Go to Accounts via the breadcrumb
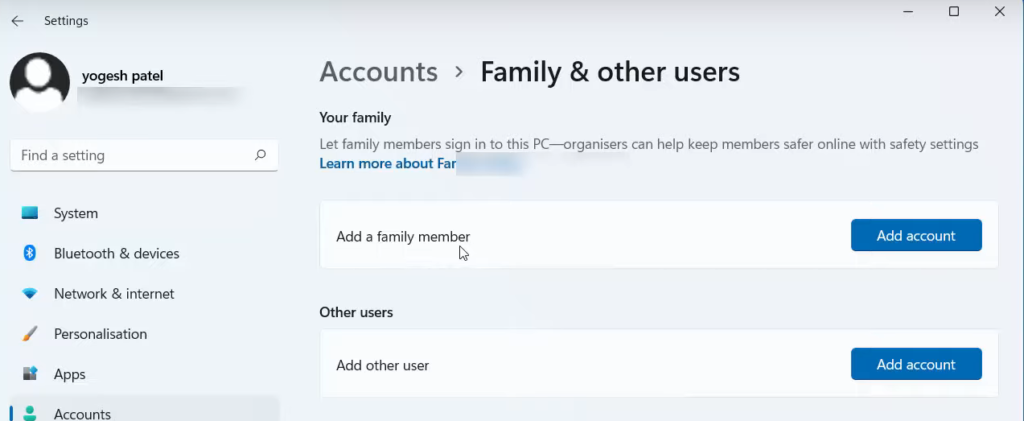Screen dimensions: 1024x421 [x=378, y=72]
